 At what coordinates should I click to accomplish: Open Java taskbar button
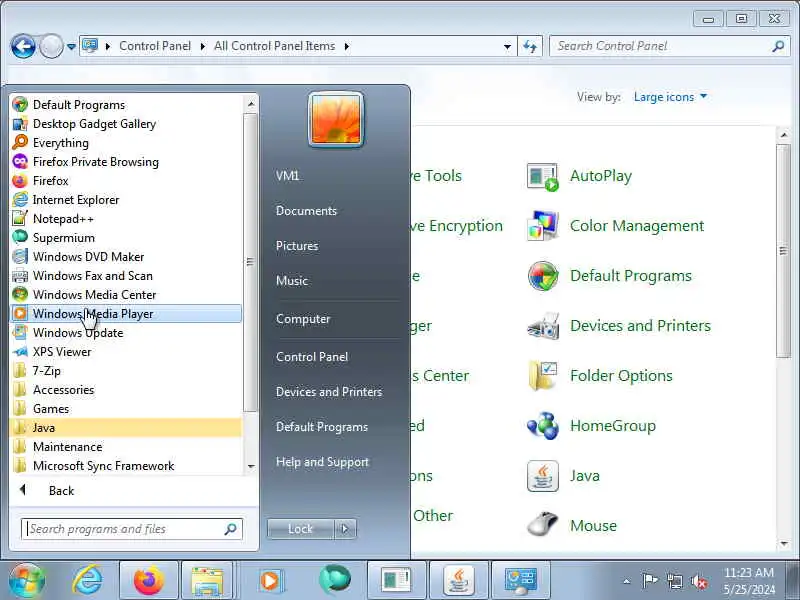point(459,580)
